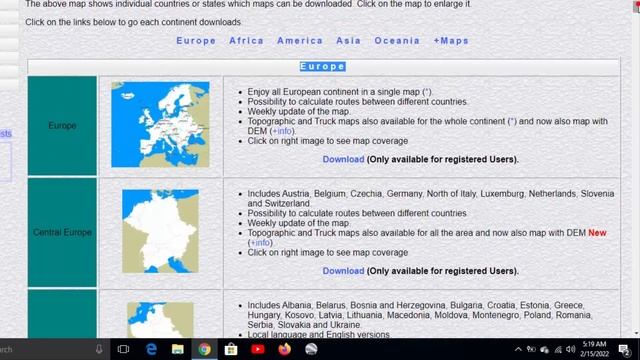The height and width of the screenshot is (360, 640).
Task: Open the Europe map coverage thumbnail
Action: (x=160, y=124)
